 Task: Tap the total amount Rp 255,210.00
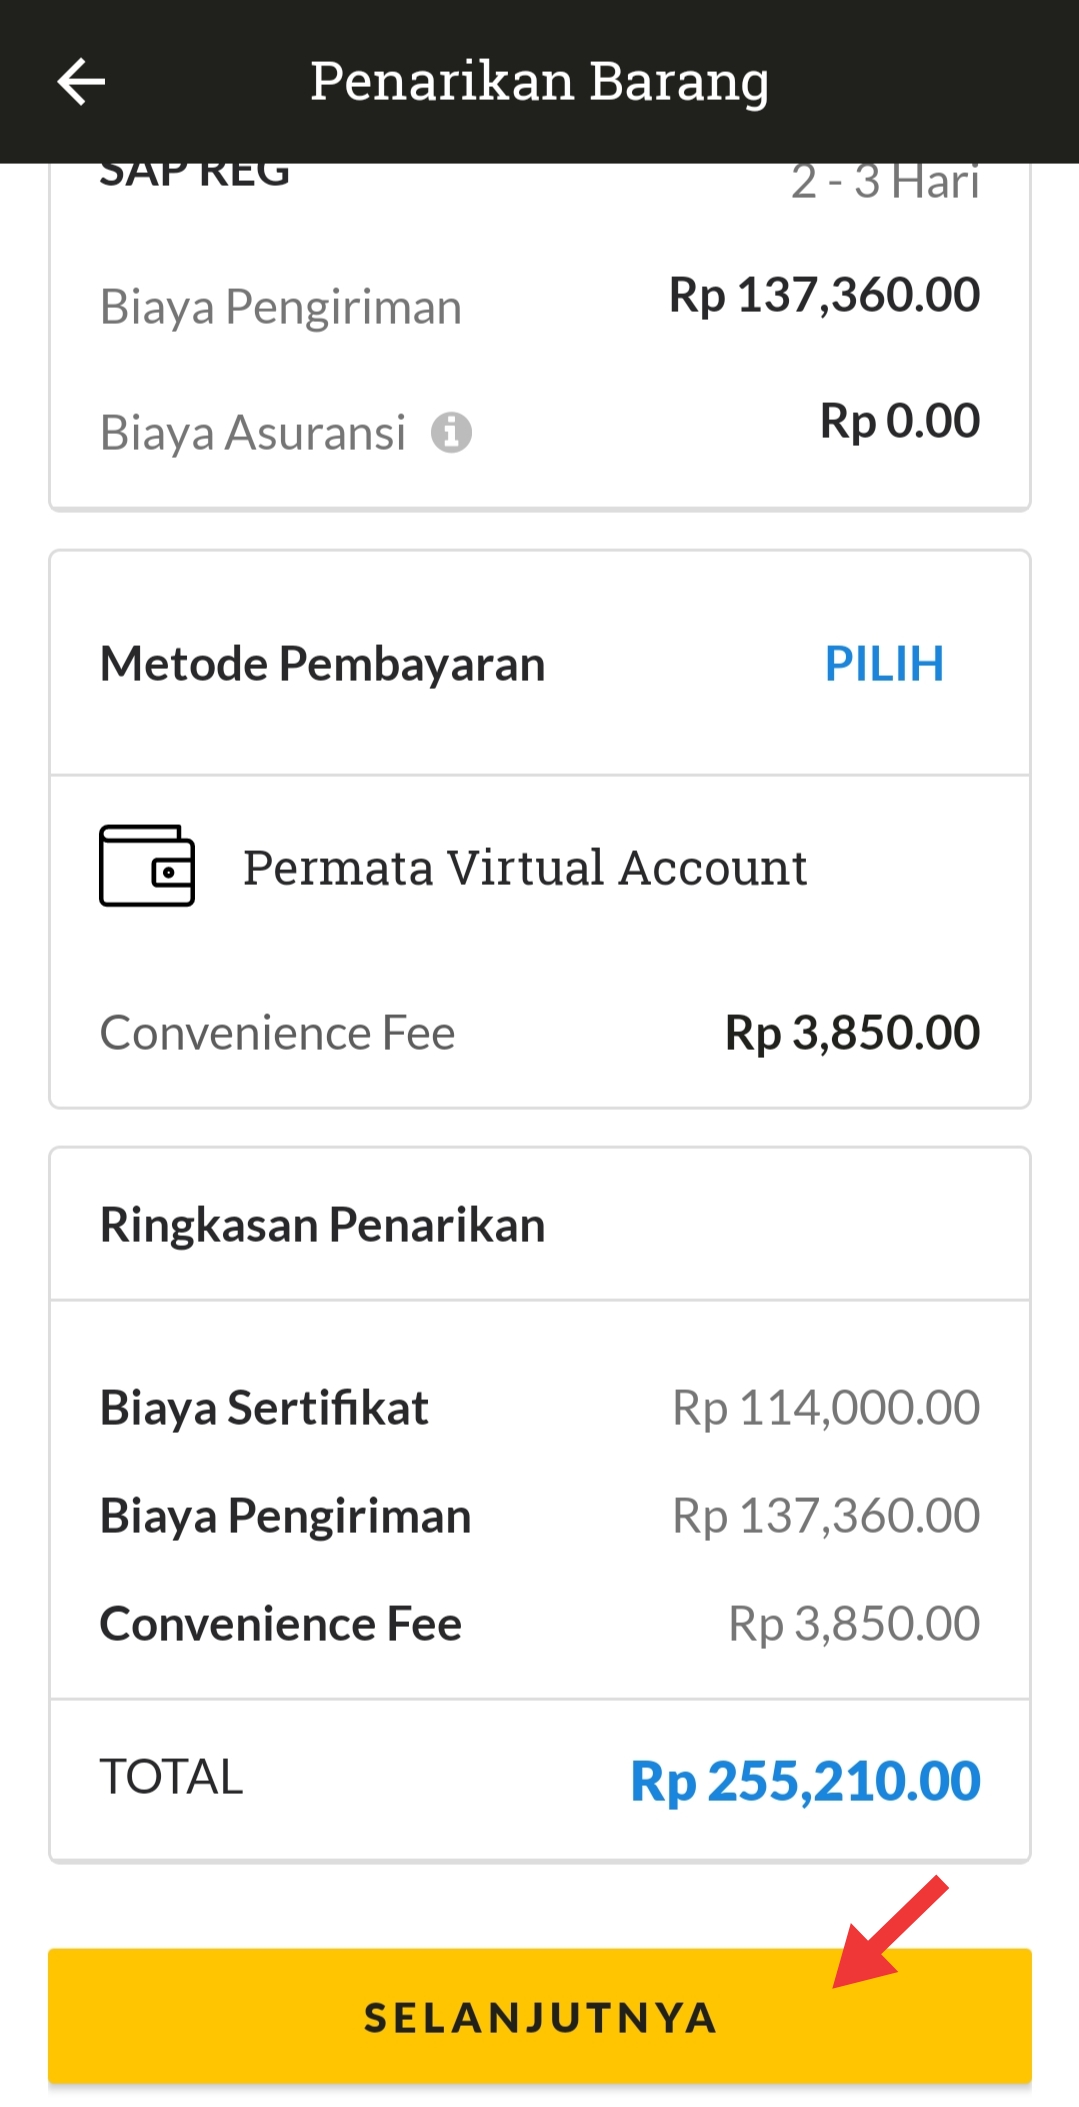805,1781
